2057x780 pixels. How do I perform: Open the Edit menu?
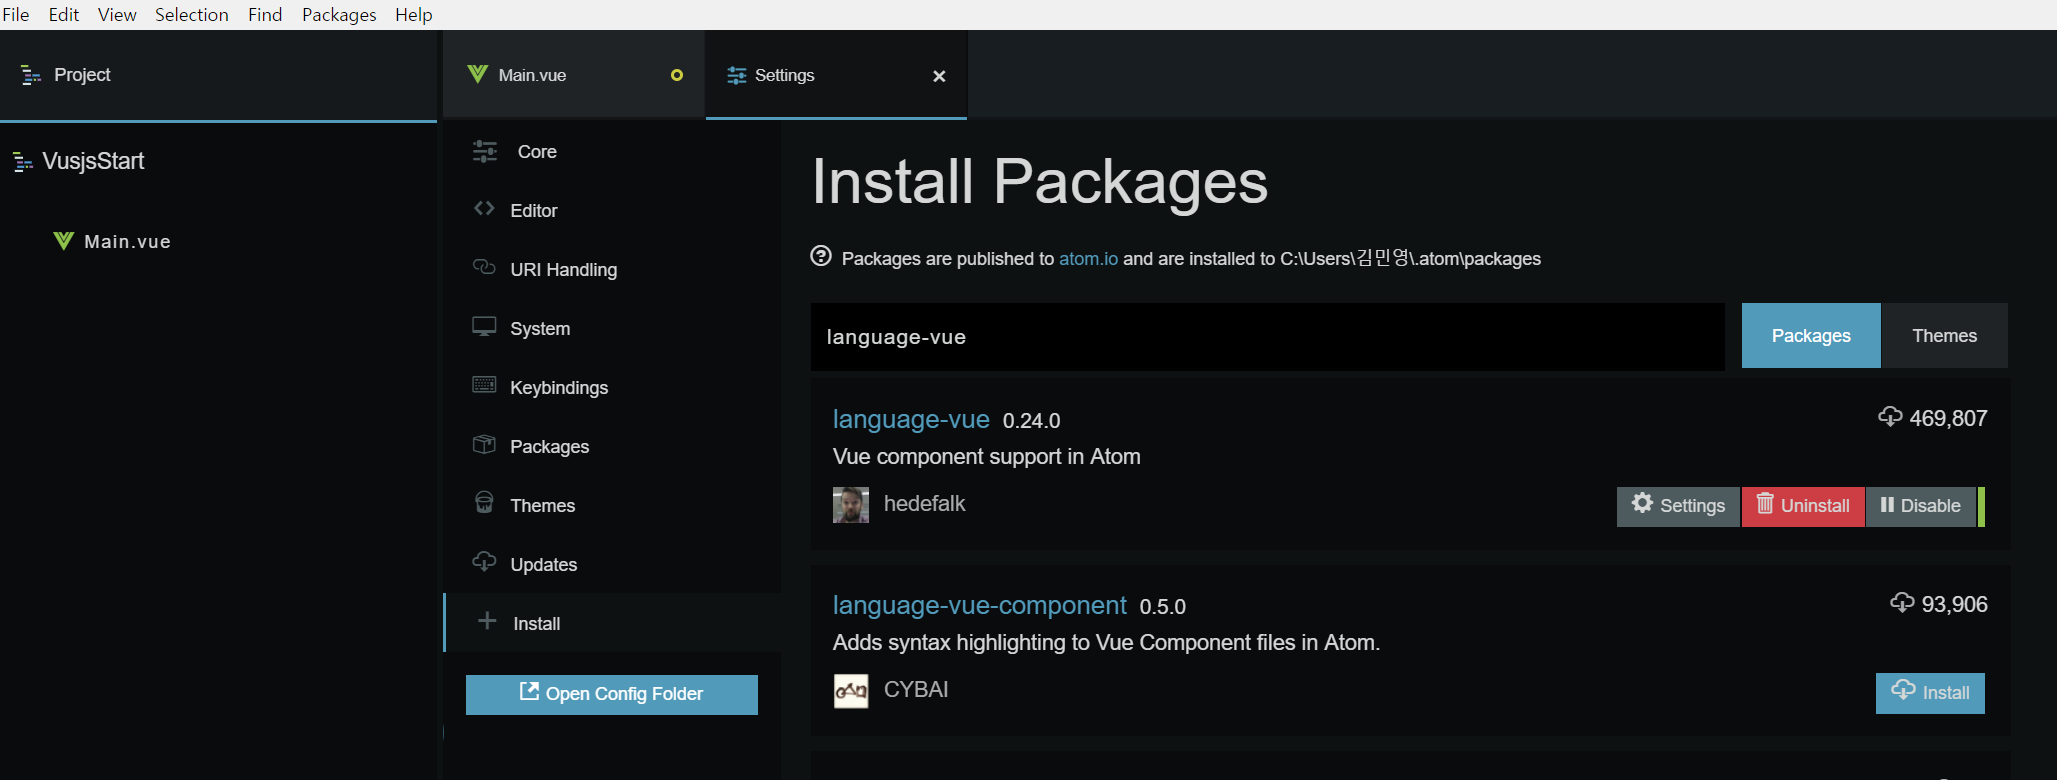(64, 15)
